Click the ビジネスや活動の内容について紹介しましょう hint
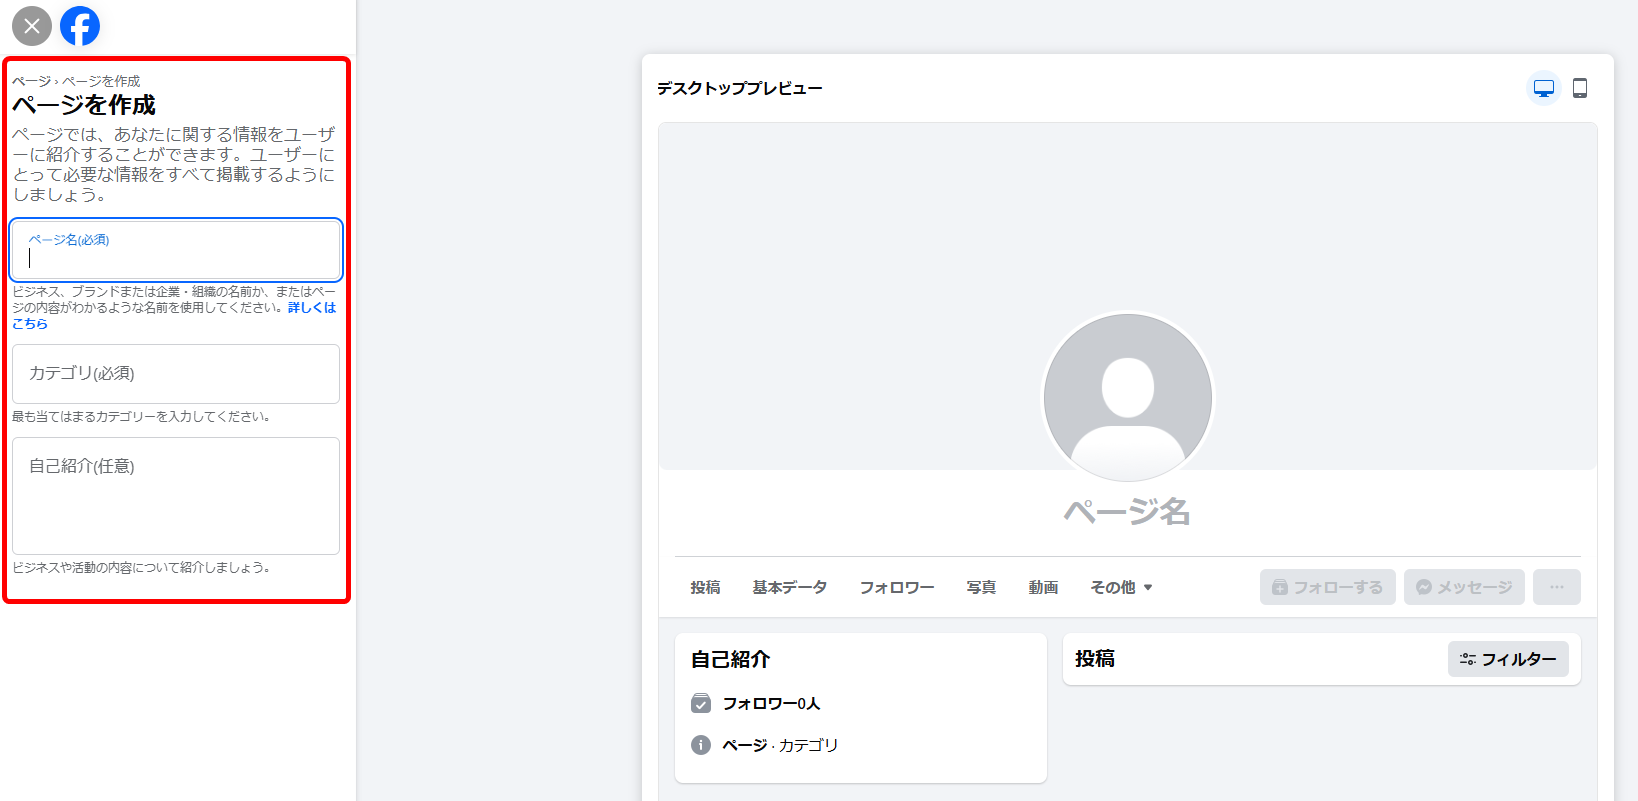 coord(142,567)
